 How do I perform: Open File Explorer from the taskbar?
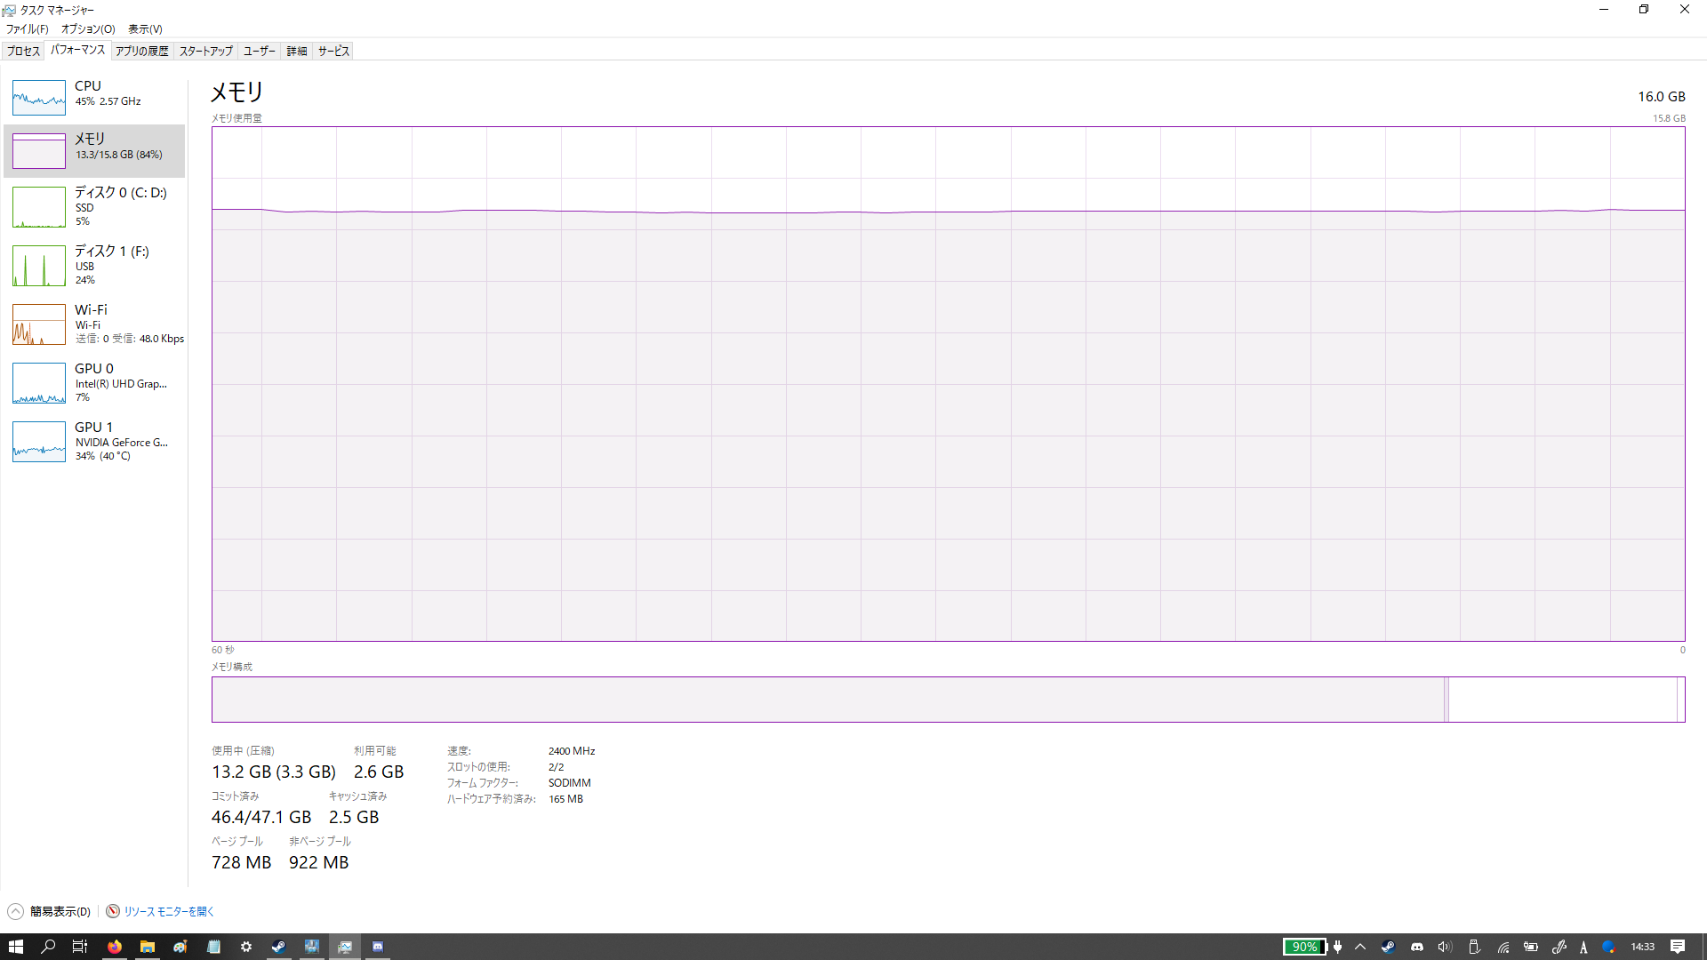[x=147, y=946]
